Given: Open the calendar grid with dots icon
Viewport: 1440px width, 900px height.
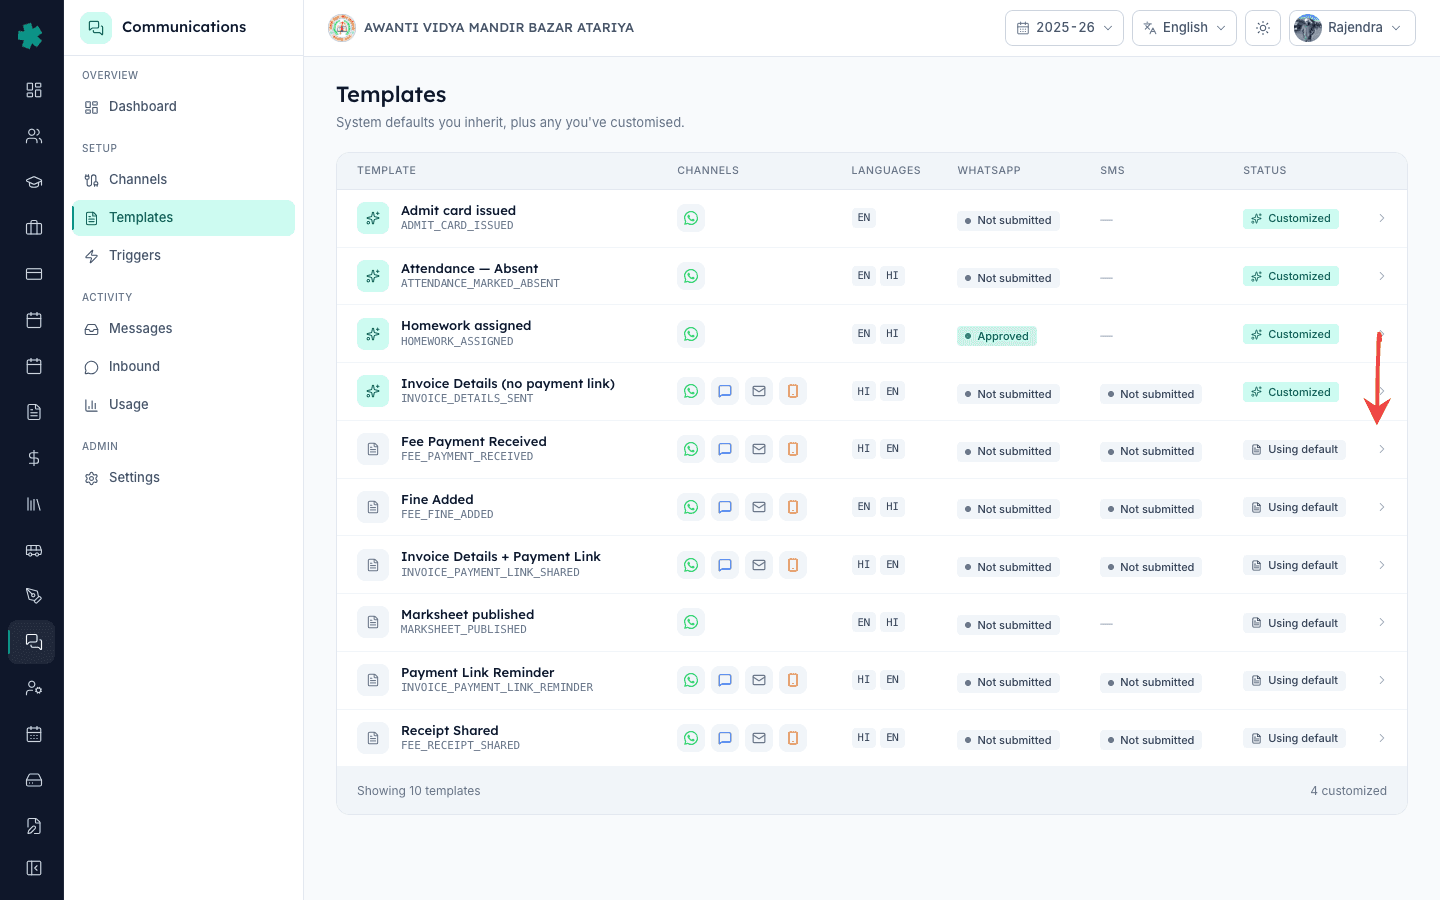Looking at the screenshot, I should [x=34, y=734].
